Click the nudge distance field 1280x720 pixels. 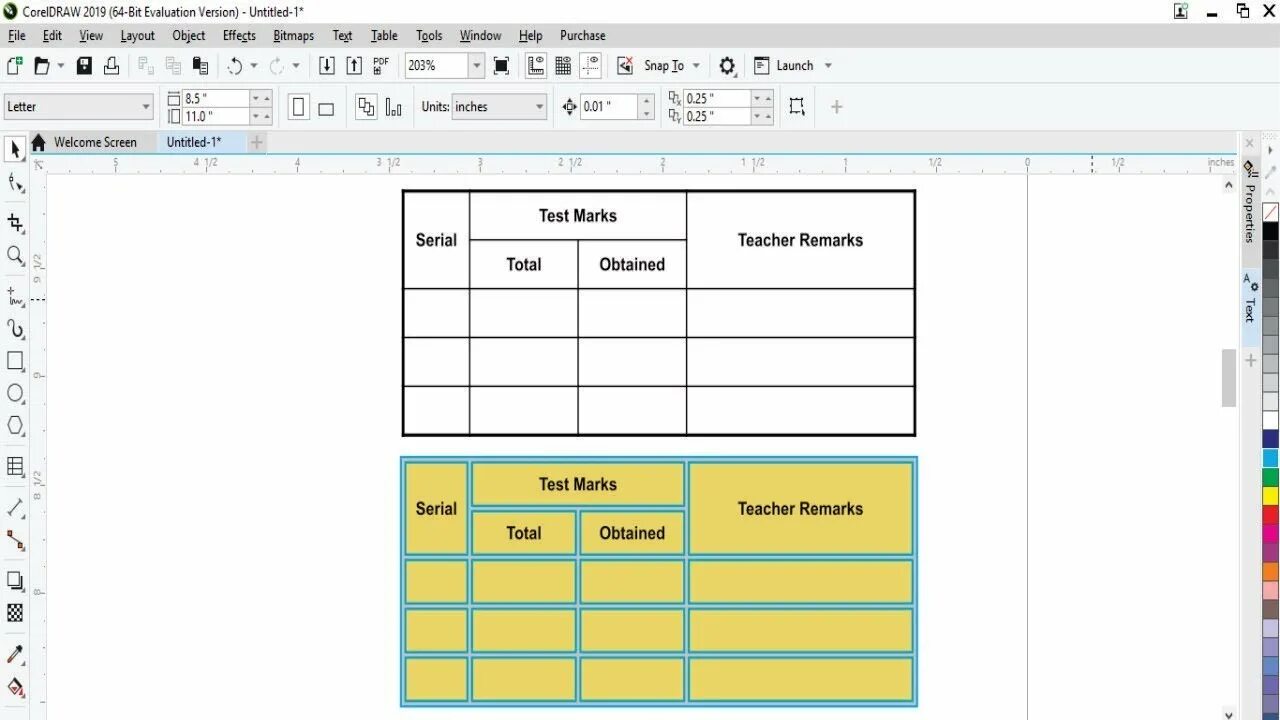pyautogui.click(x=609, y=107)
